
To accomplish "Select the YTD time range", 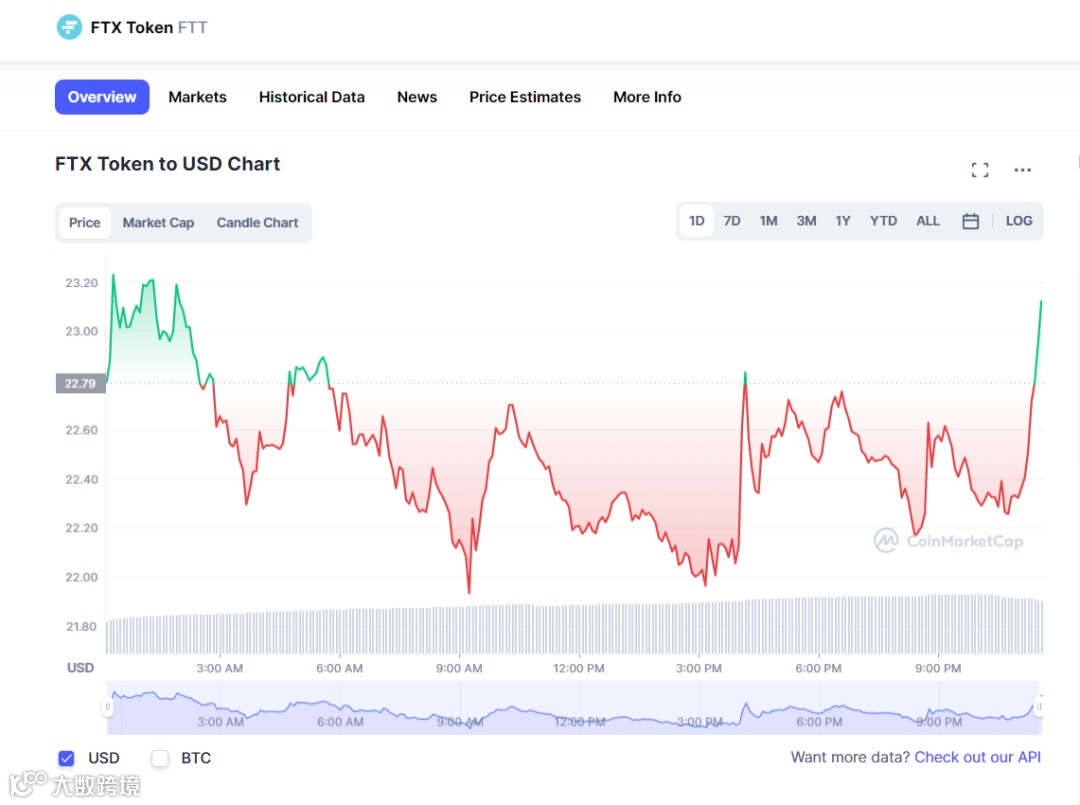I will coord(883,221).
